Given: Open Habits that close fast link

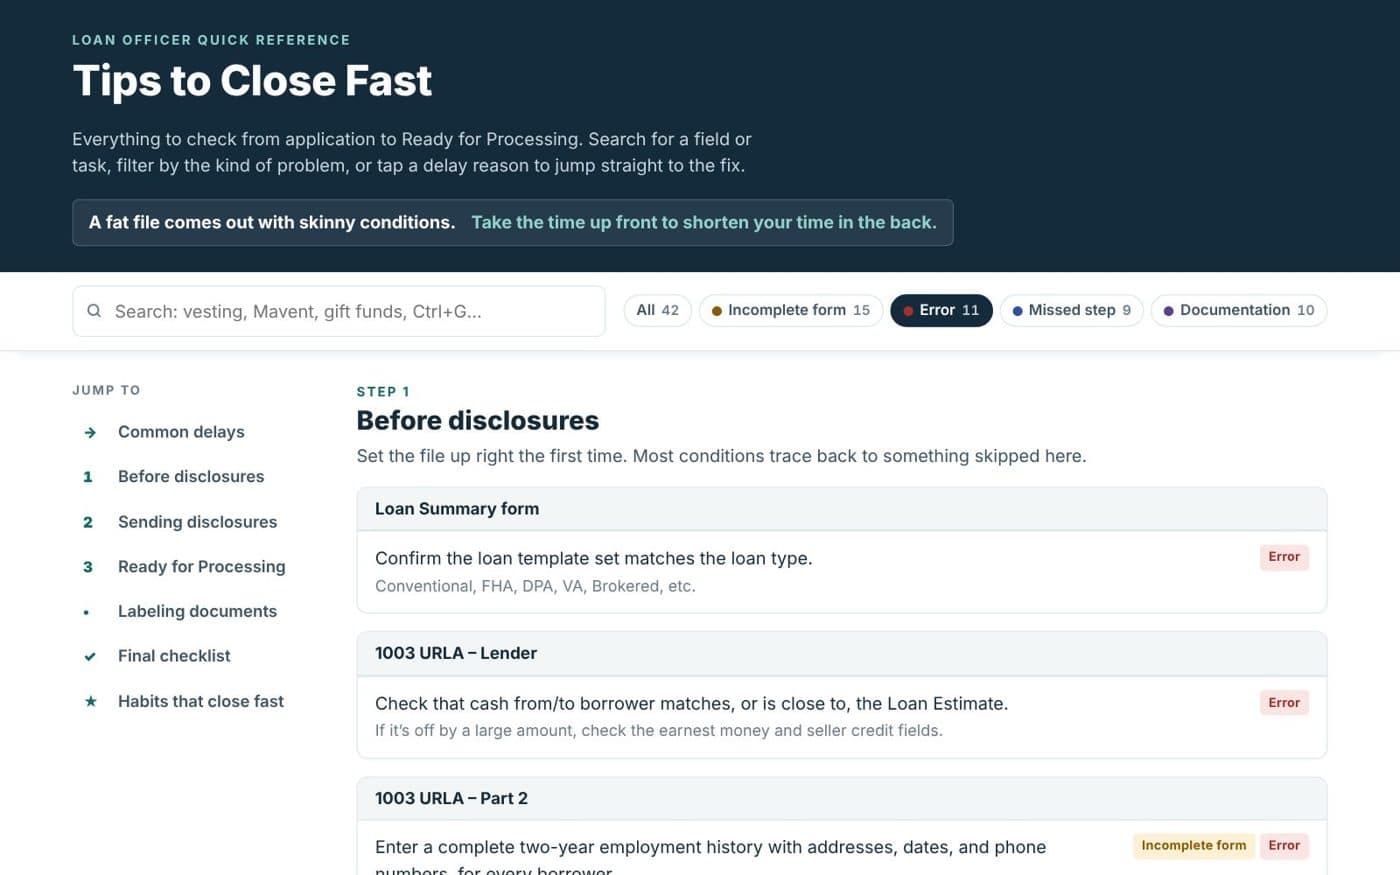Looking at the screenshot, I should pyautogui.click(x=201, y=701).
